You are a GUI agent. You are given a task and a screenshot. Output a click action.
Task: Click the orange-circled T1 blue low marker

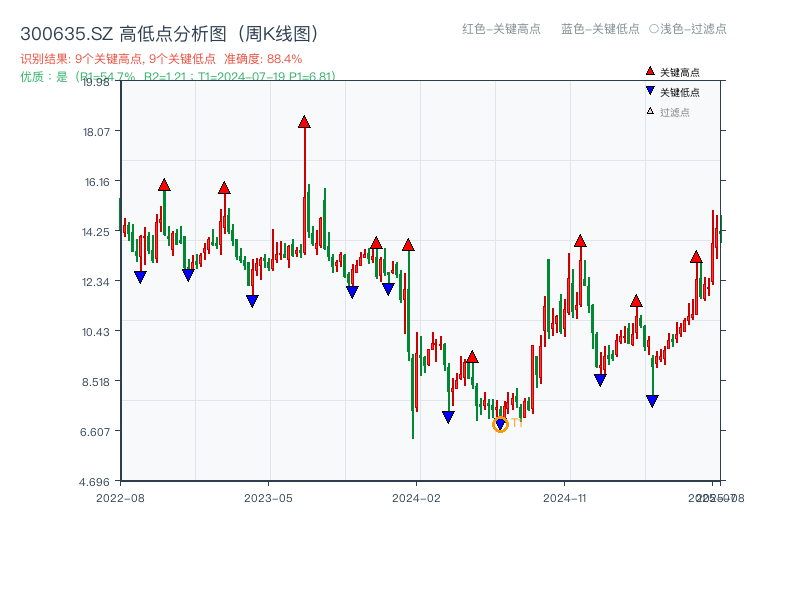click(x=501, y=424)
